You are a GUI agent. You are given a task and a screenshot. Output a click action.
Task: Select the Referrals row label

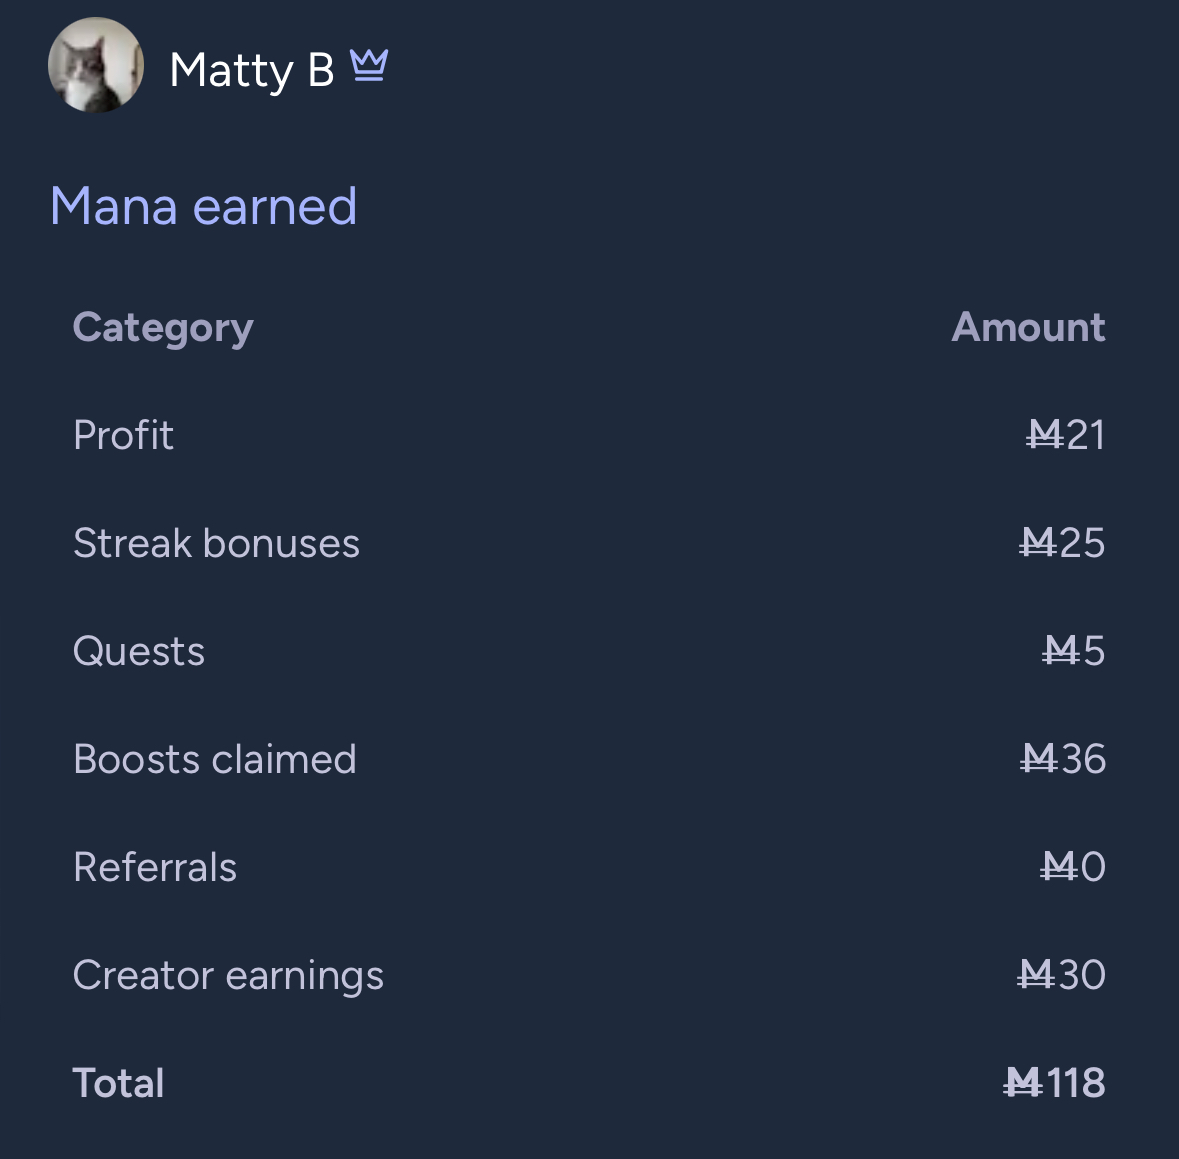pos(155,867)
